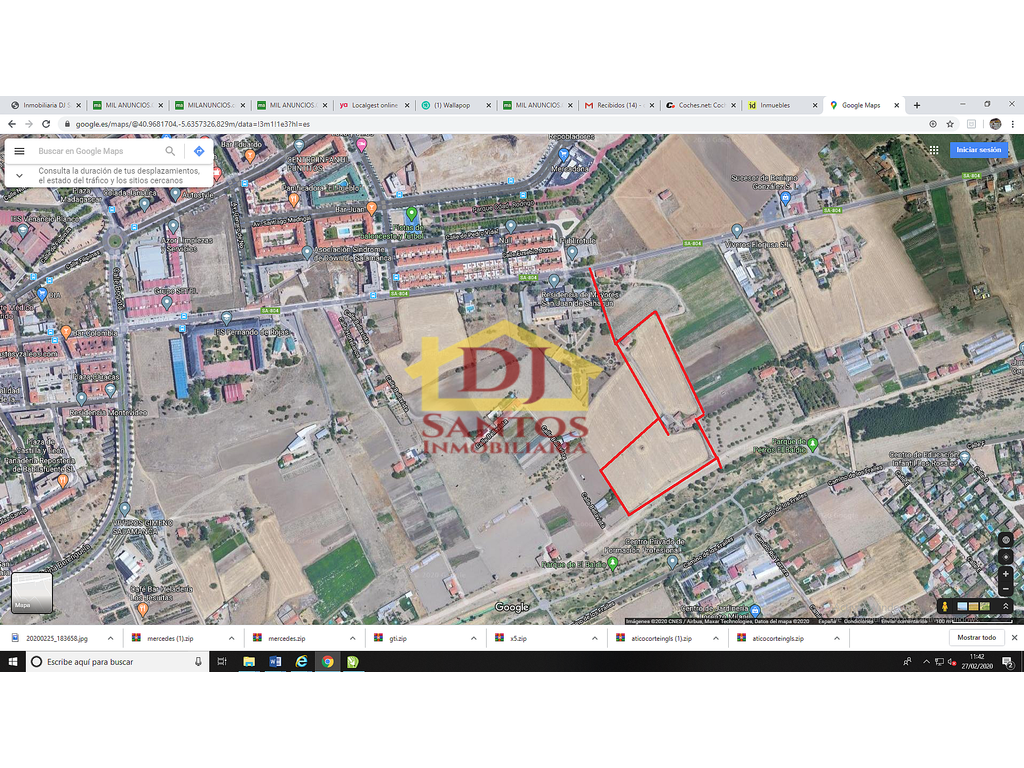Click the zoom out minus control
Image resolution: width=1024 pixels, height=768 pixels.
pyautogui.click(x=1006, y=590)
